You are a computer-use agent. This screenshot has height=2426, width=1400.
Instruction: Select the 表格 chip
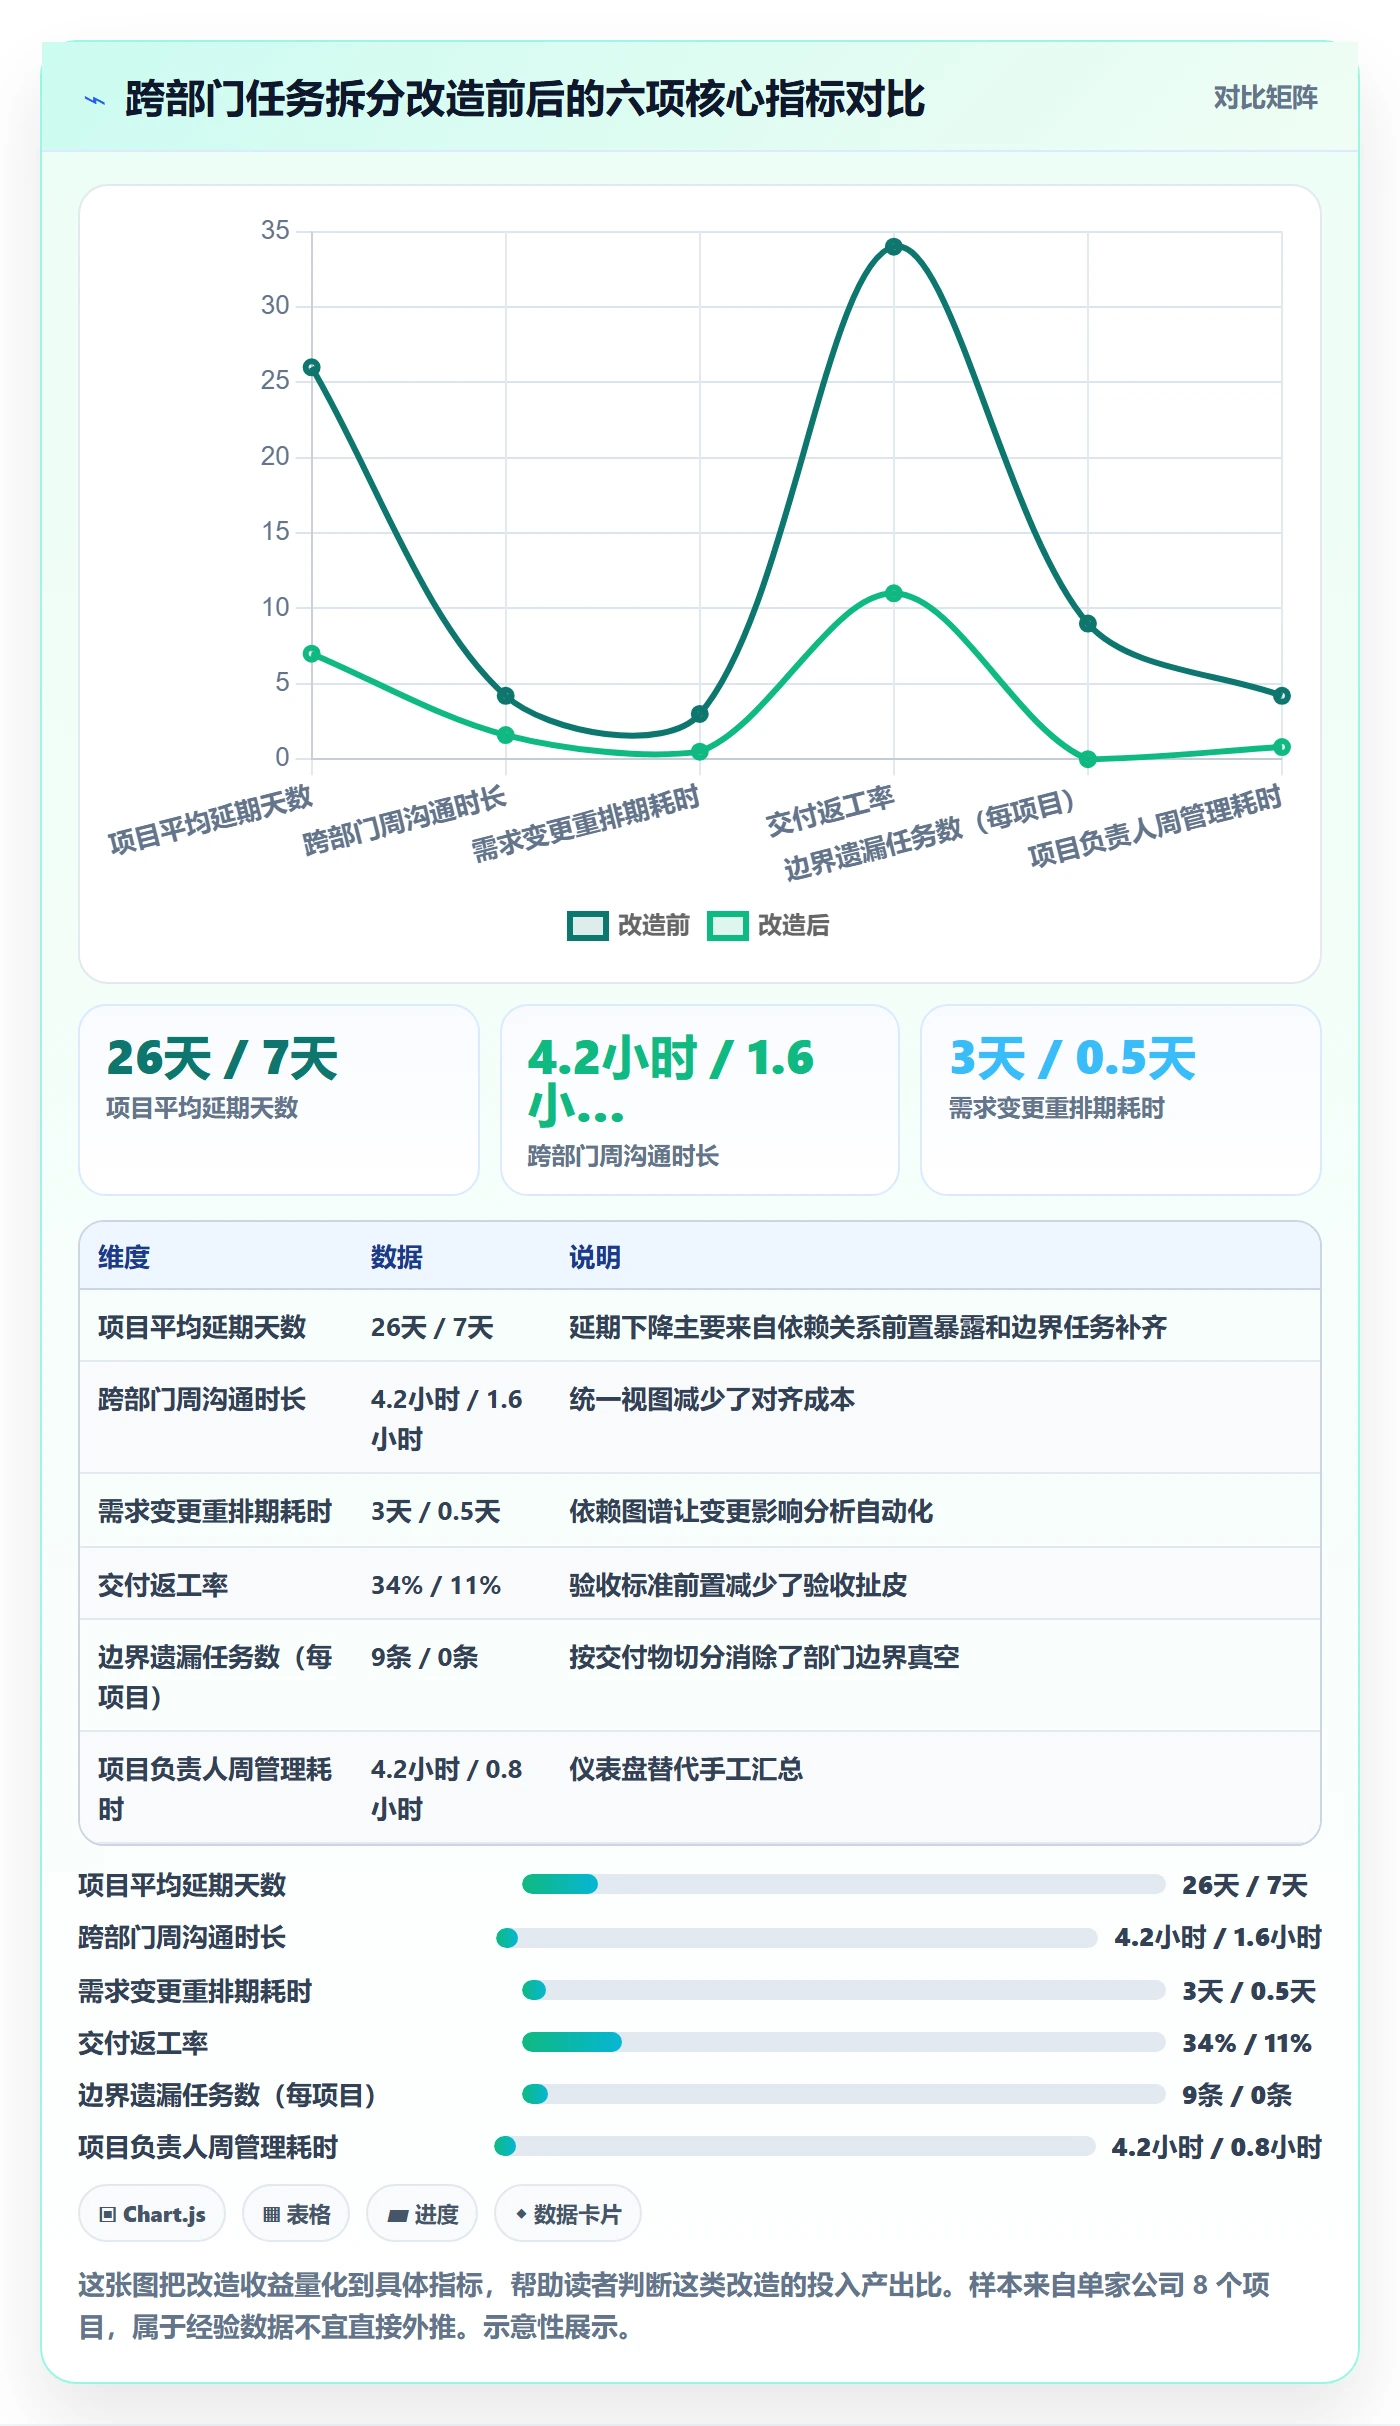tap(296, 2214)
